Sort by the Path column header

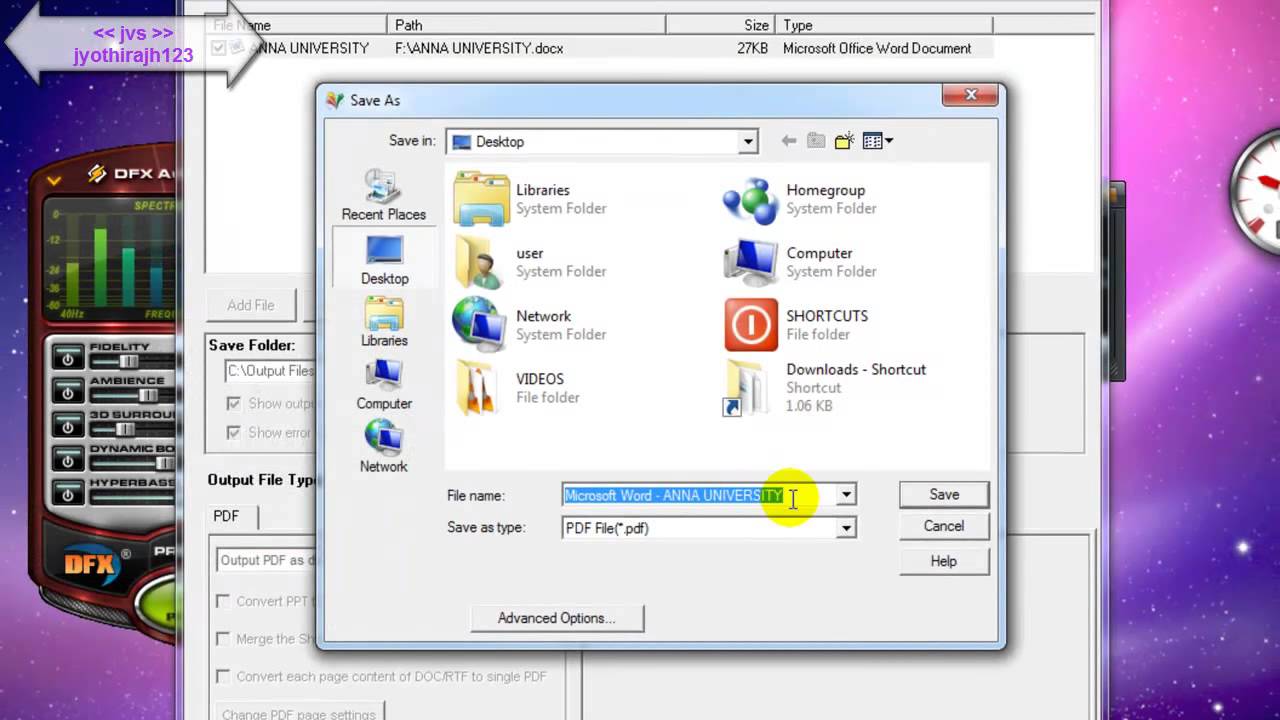pyautogui.click(x=526, y=25)
